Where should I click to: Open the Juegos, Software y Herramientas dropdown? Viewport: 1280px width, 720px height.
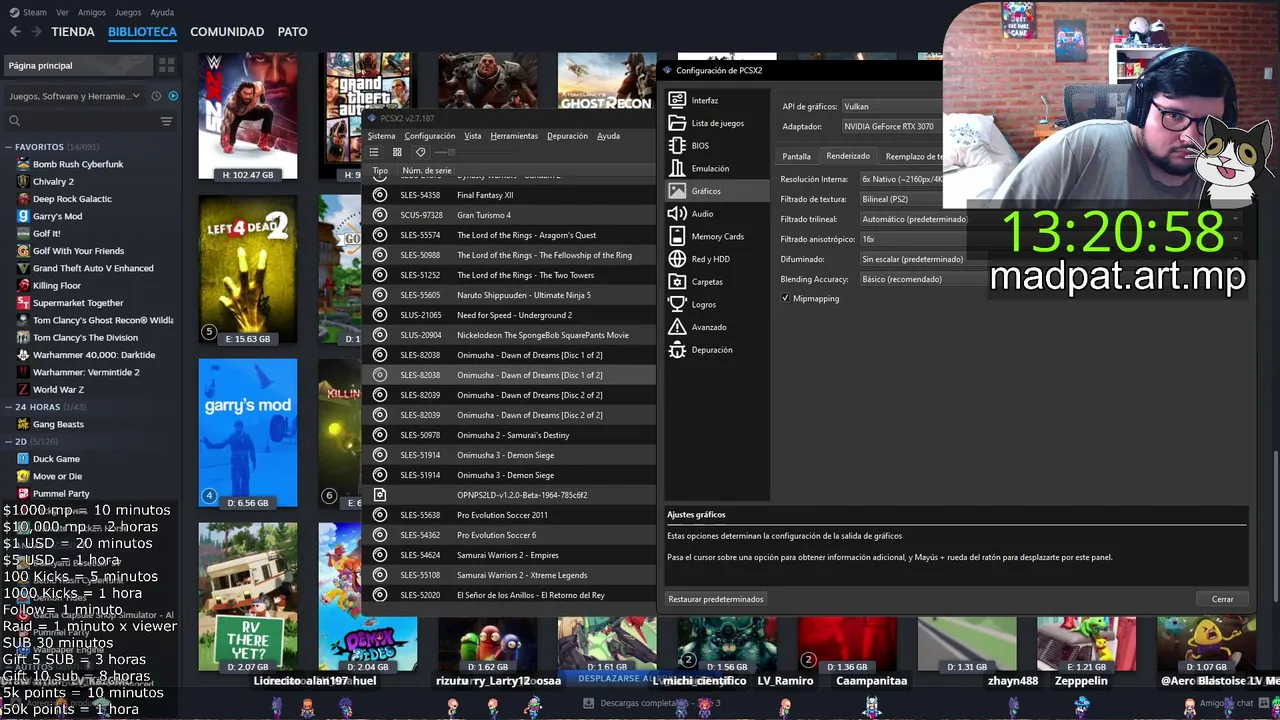click(x=75, y=96)
